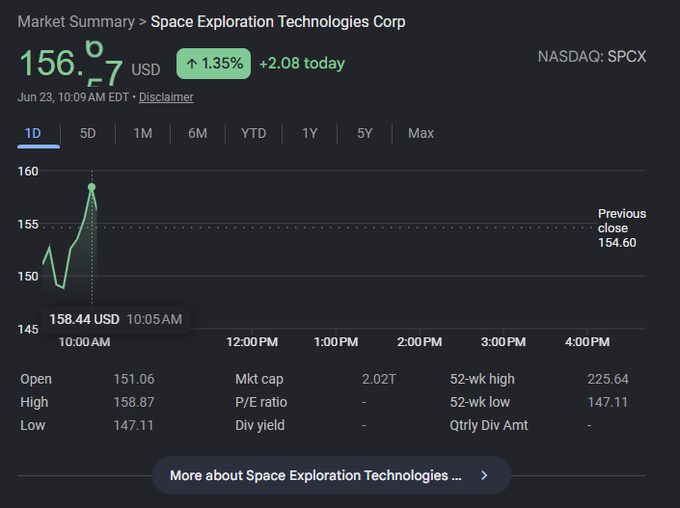680x508 pixels.
Task: Click the 12:00 PM axis label
Action: point(252,342)
